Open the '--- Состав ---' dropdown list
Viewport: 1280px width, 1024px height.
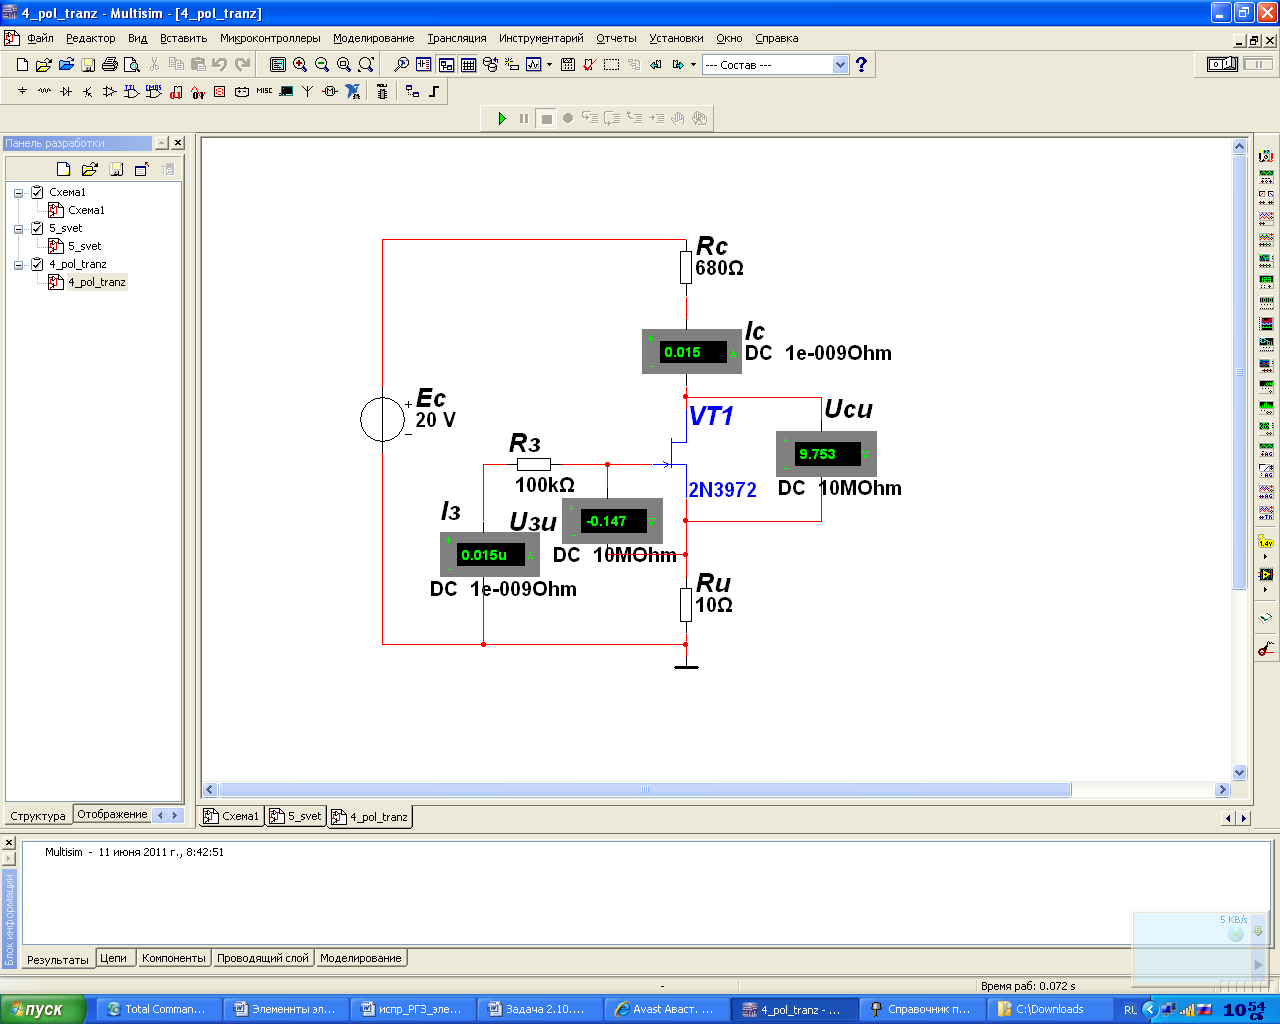coord(840,64)
